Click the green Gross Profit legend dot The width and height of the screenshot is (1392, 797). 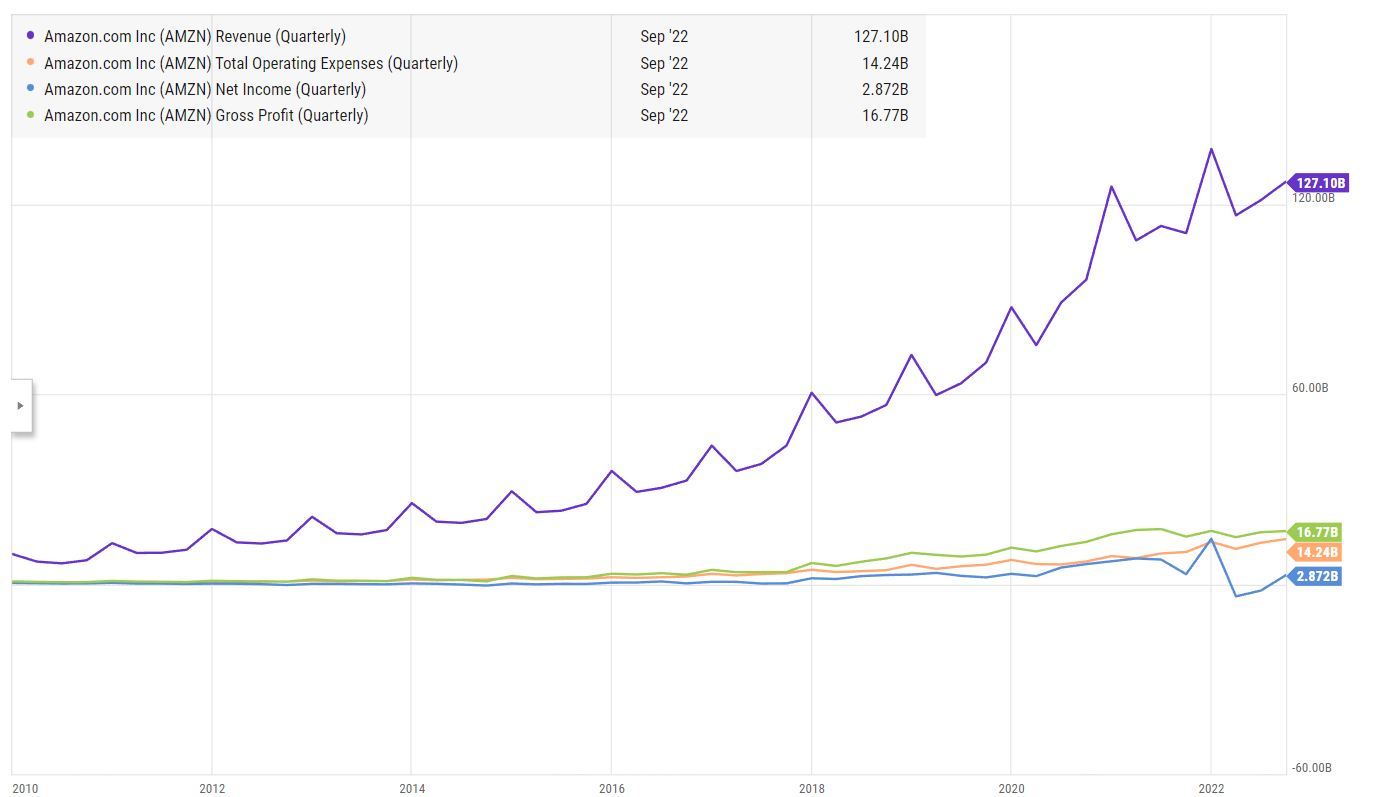pyautogui.click(x=30, y=115)
